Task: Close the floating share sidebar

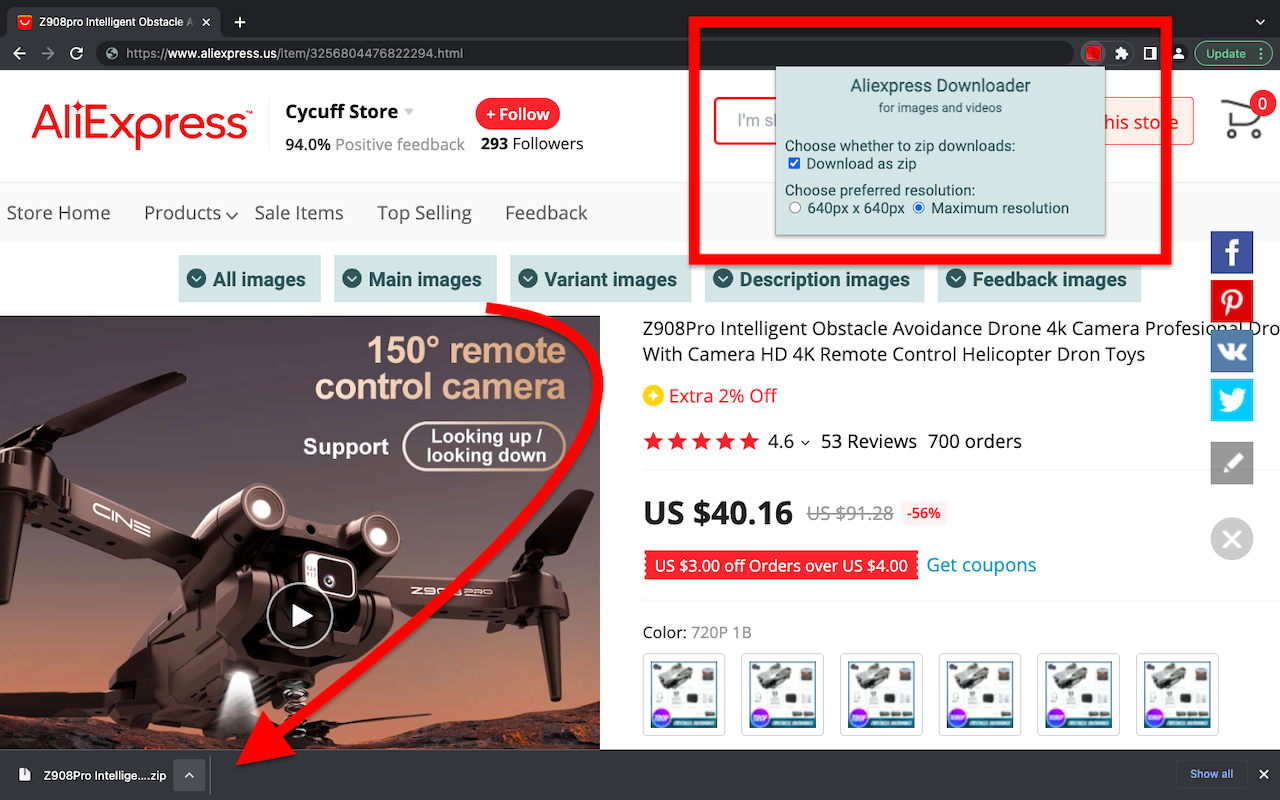Action: point(1232,539)
